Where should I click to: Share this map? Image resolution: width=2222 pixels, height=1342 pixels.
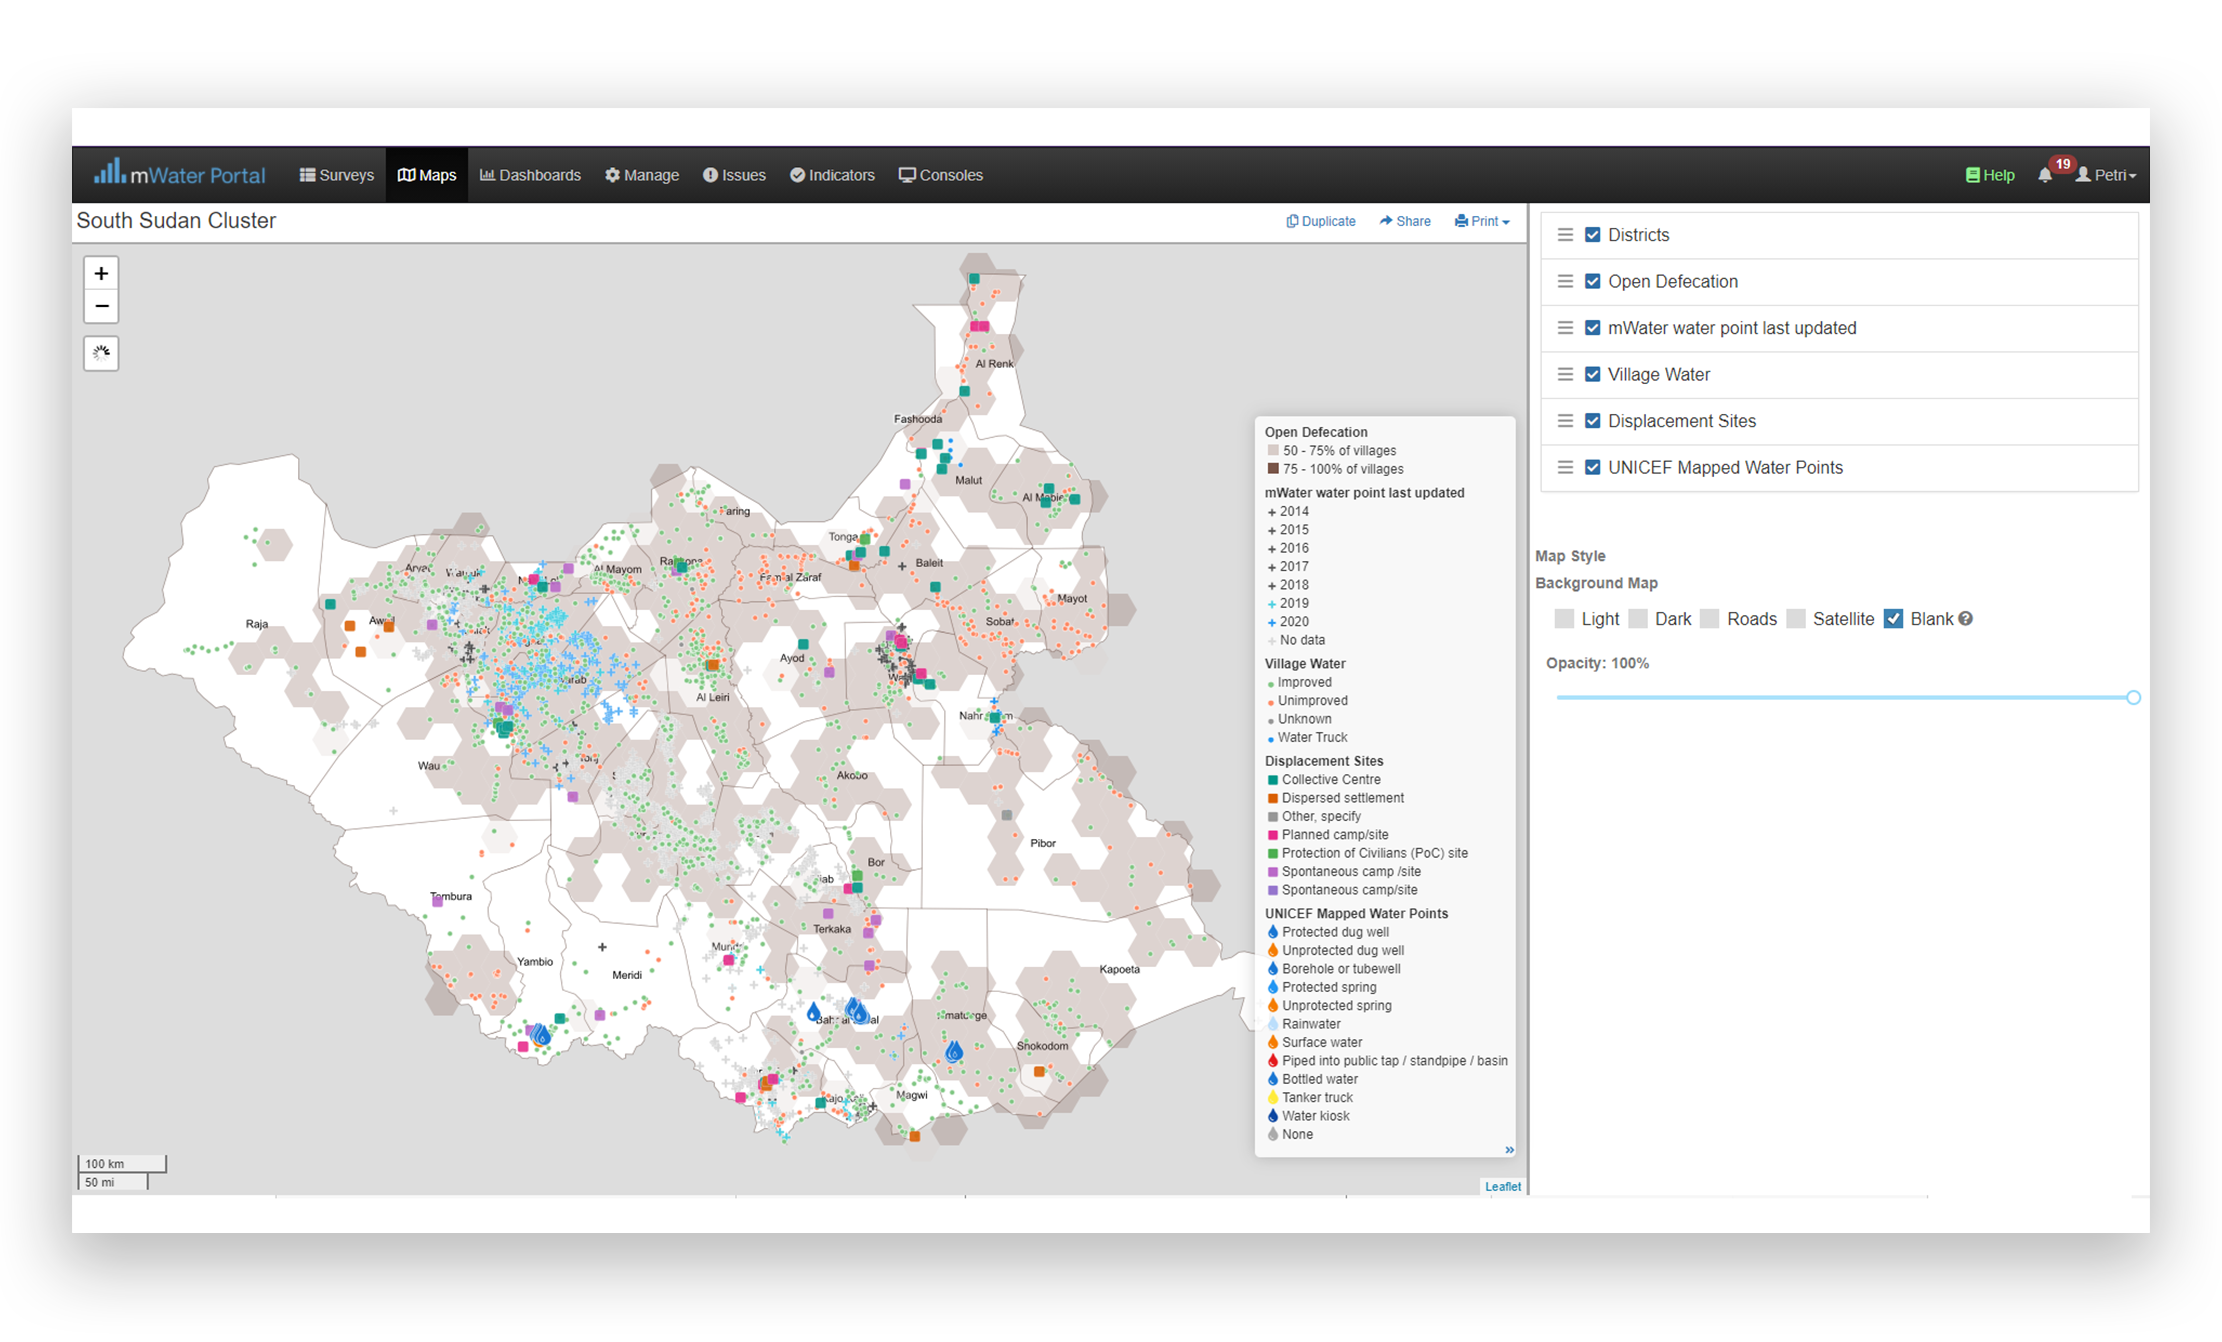[x=1405, y=221]
